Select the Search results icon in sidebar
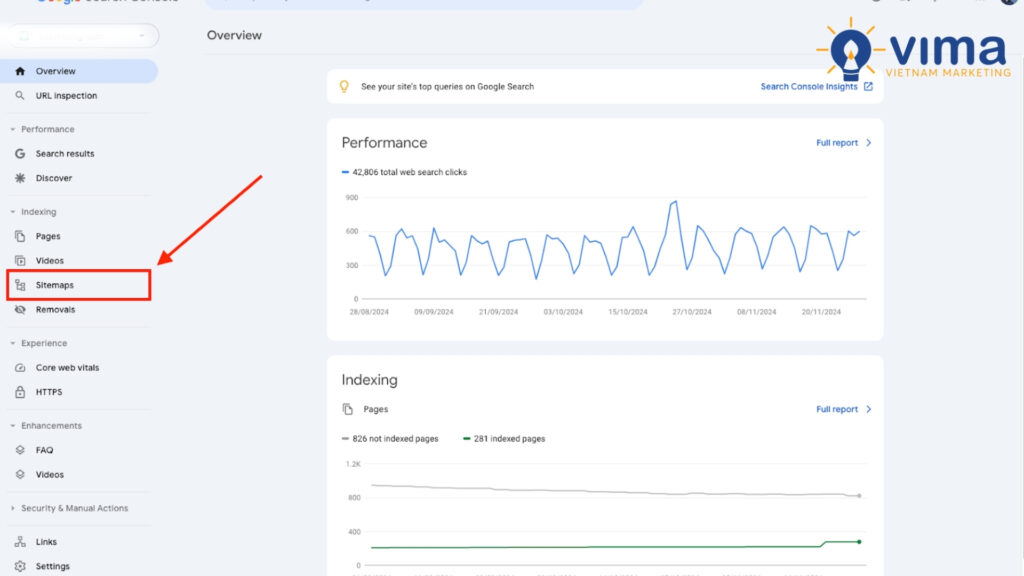Viewport: 1024px width, 576px height. [22, 153]
